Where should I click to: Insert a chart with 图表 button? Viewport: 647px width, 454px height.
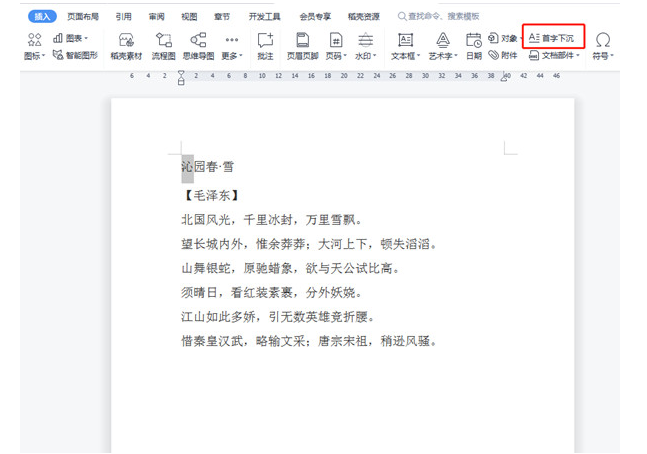coord(71,38)
